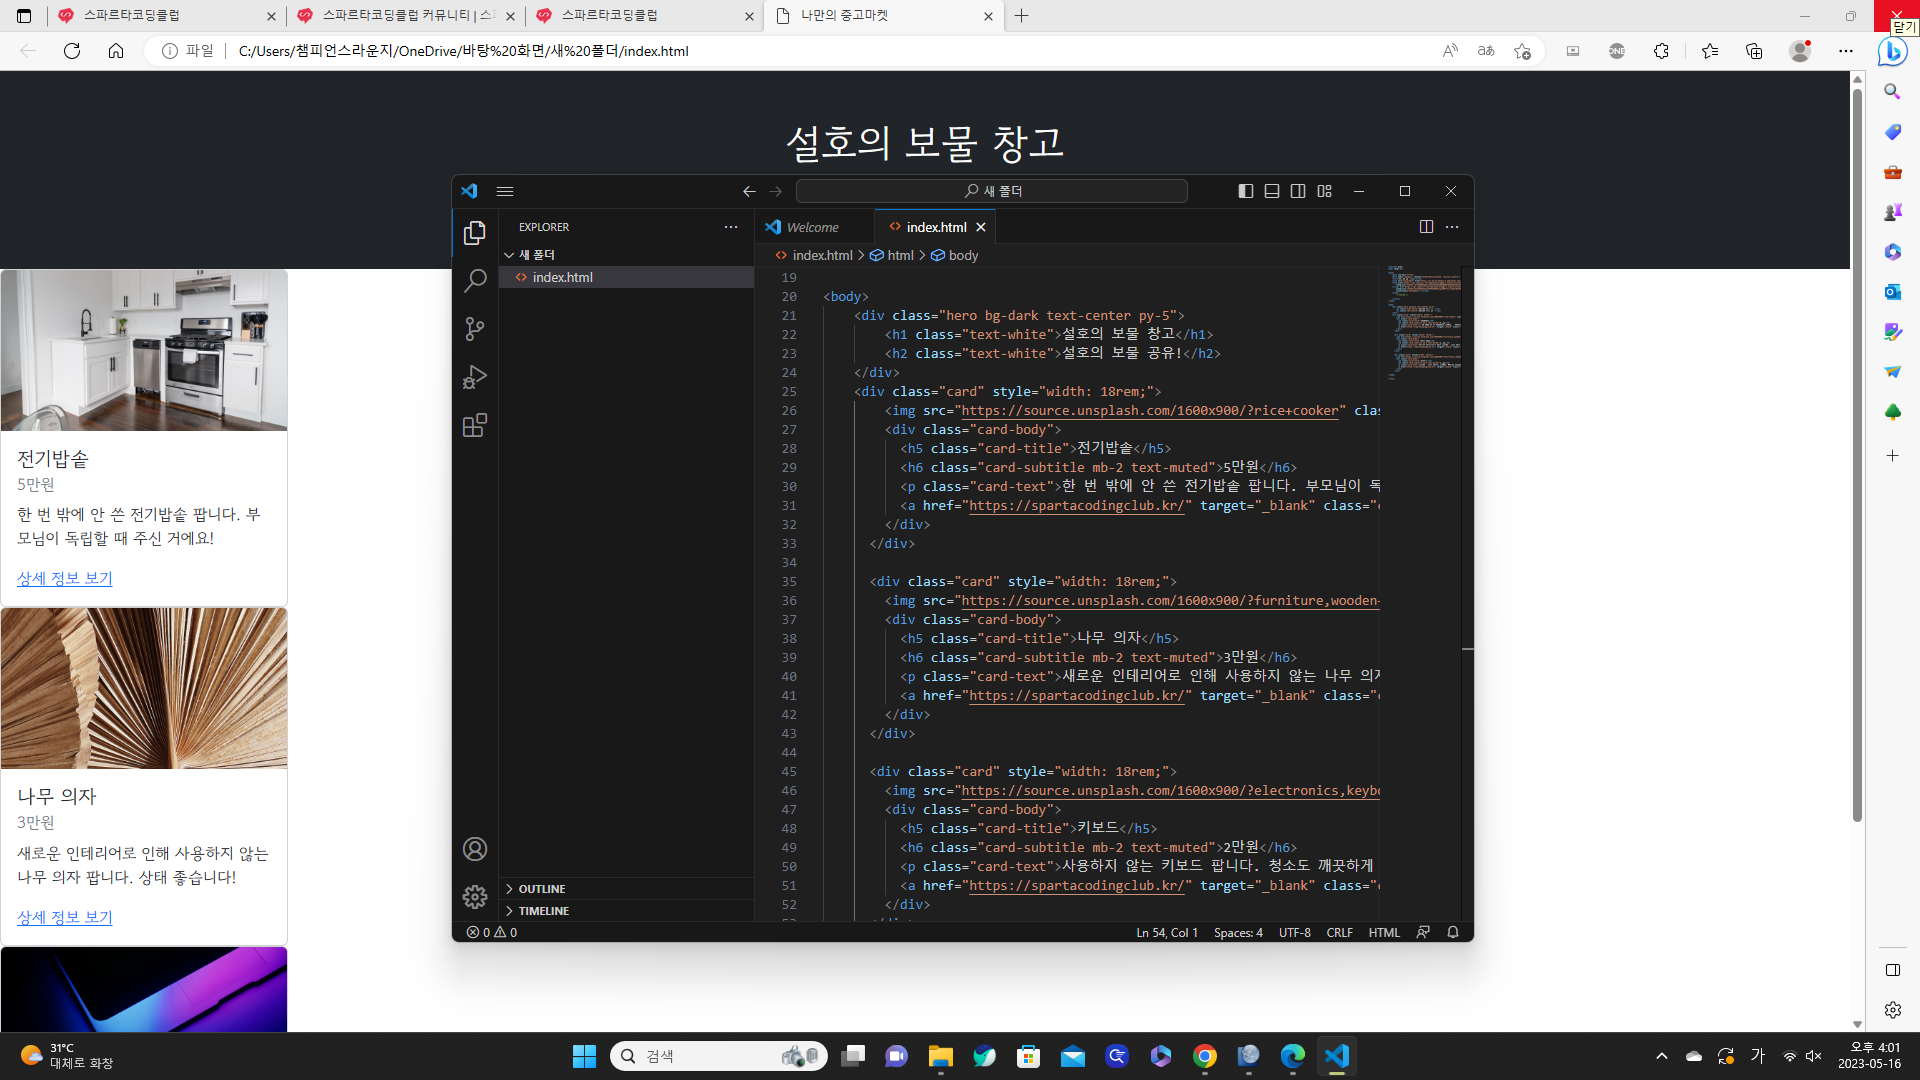Open Windows Start menu
The width and height of the screenshot is (1920, 1080).
coord(584,1056)
